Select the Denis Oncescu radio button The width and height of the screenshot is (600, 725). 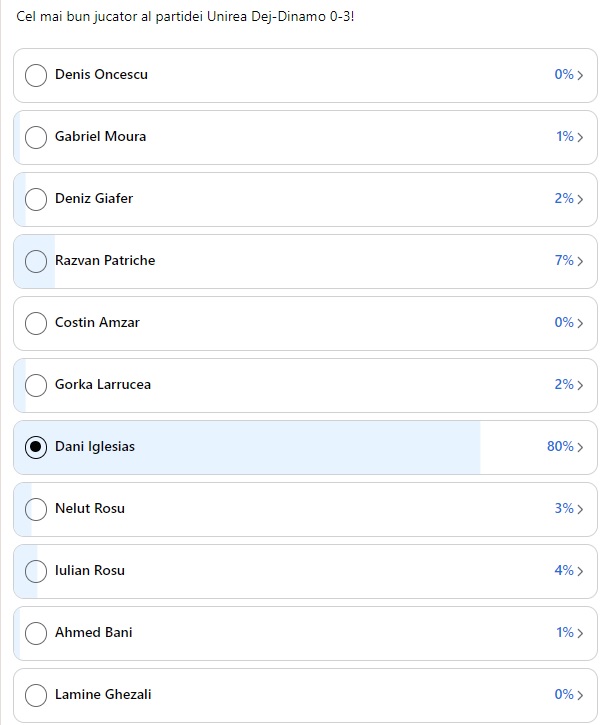tap(36, 75)
